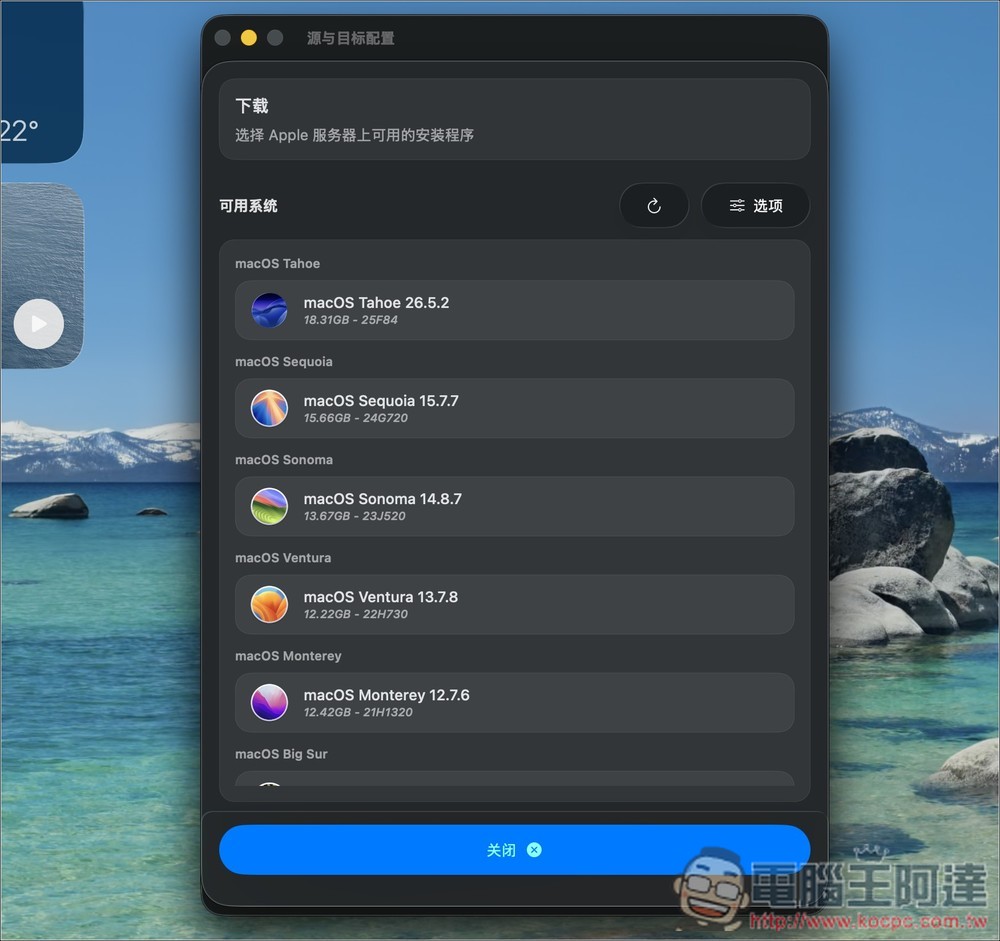Choose the macOS Ventura 13.7.8 installer row
This screenshot has height=941, width=1000.
coord(514,605)
